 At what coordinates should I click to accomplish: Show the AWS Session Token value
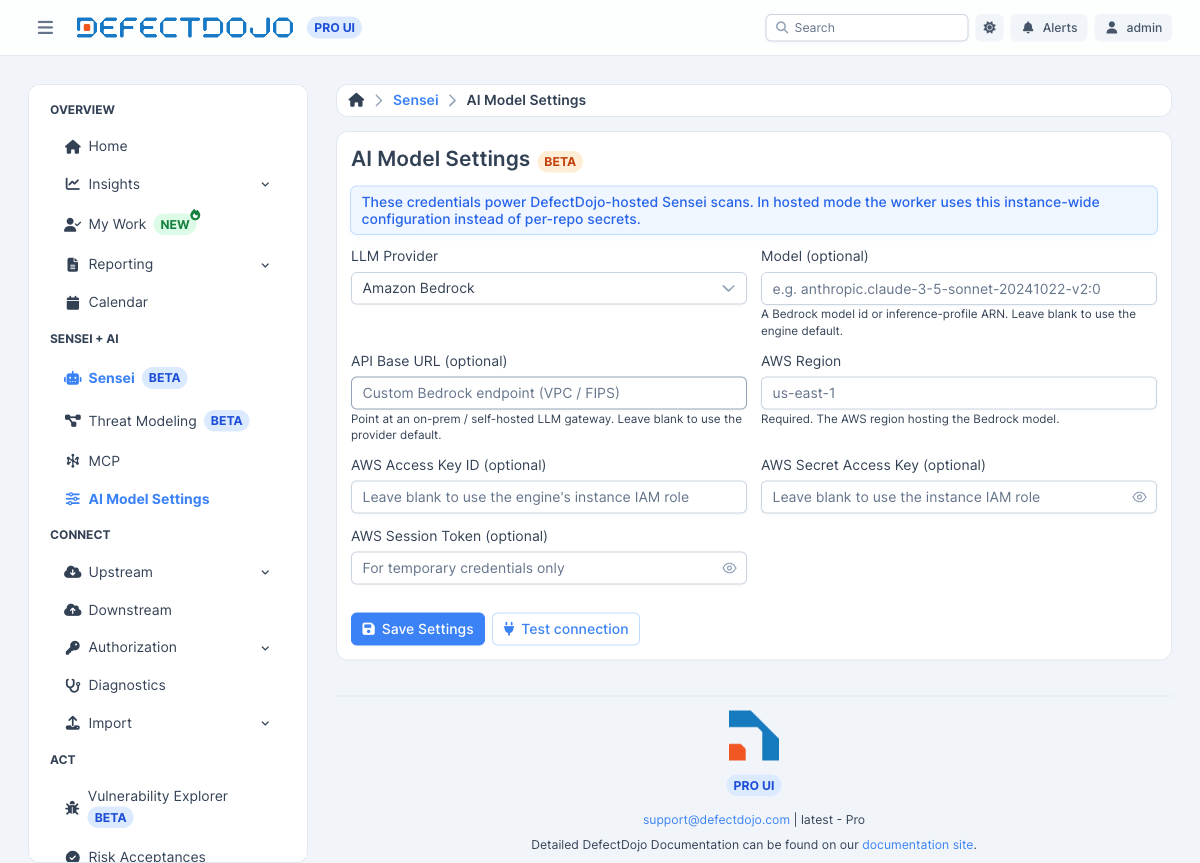click(729, 568)
